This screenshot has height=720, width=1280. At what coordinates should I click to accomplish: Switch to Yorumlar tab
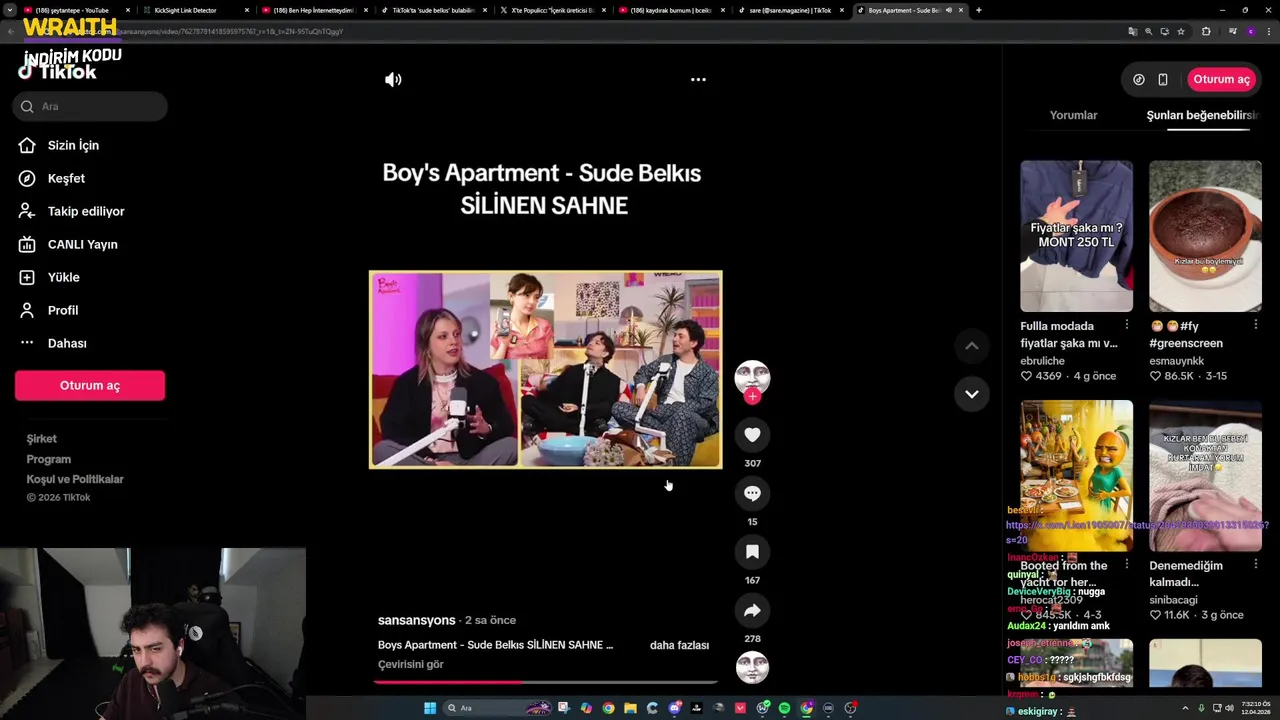click(x=1073, y=115)
